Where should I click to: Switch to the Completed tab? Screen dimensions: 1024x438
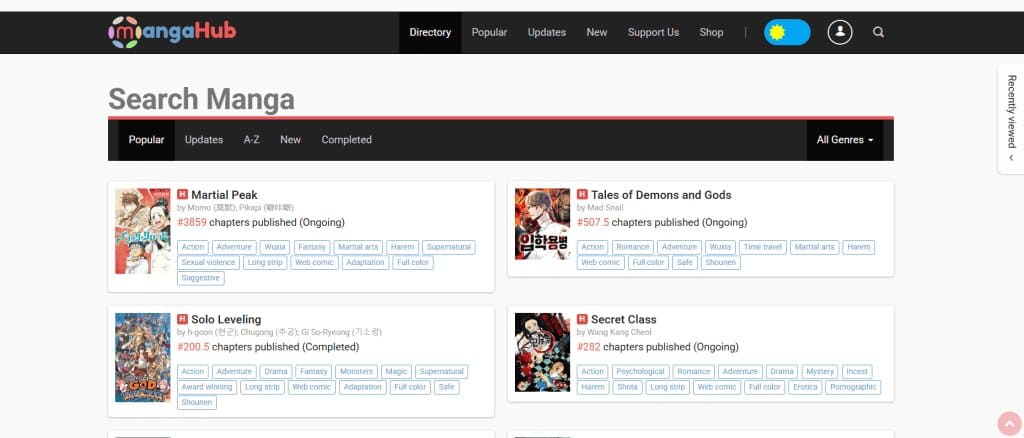click(346, 140)
